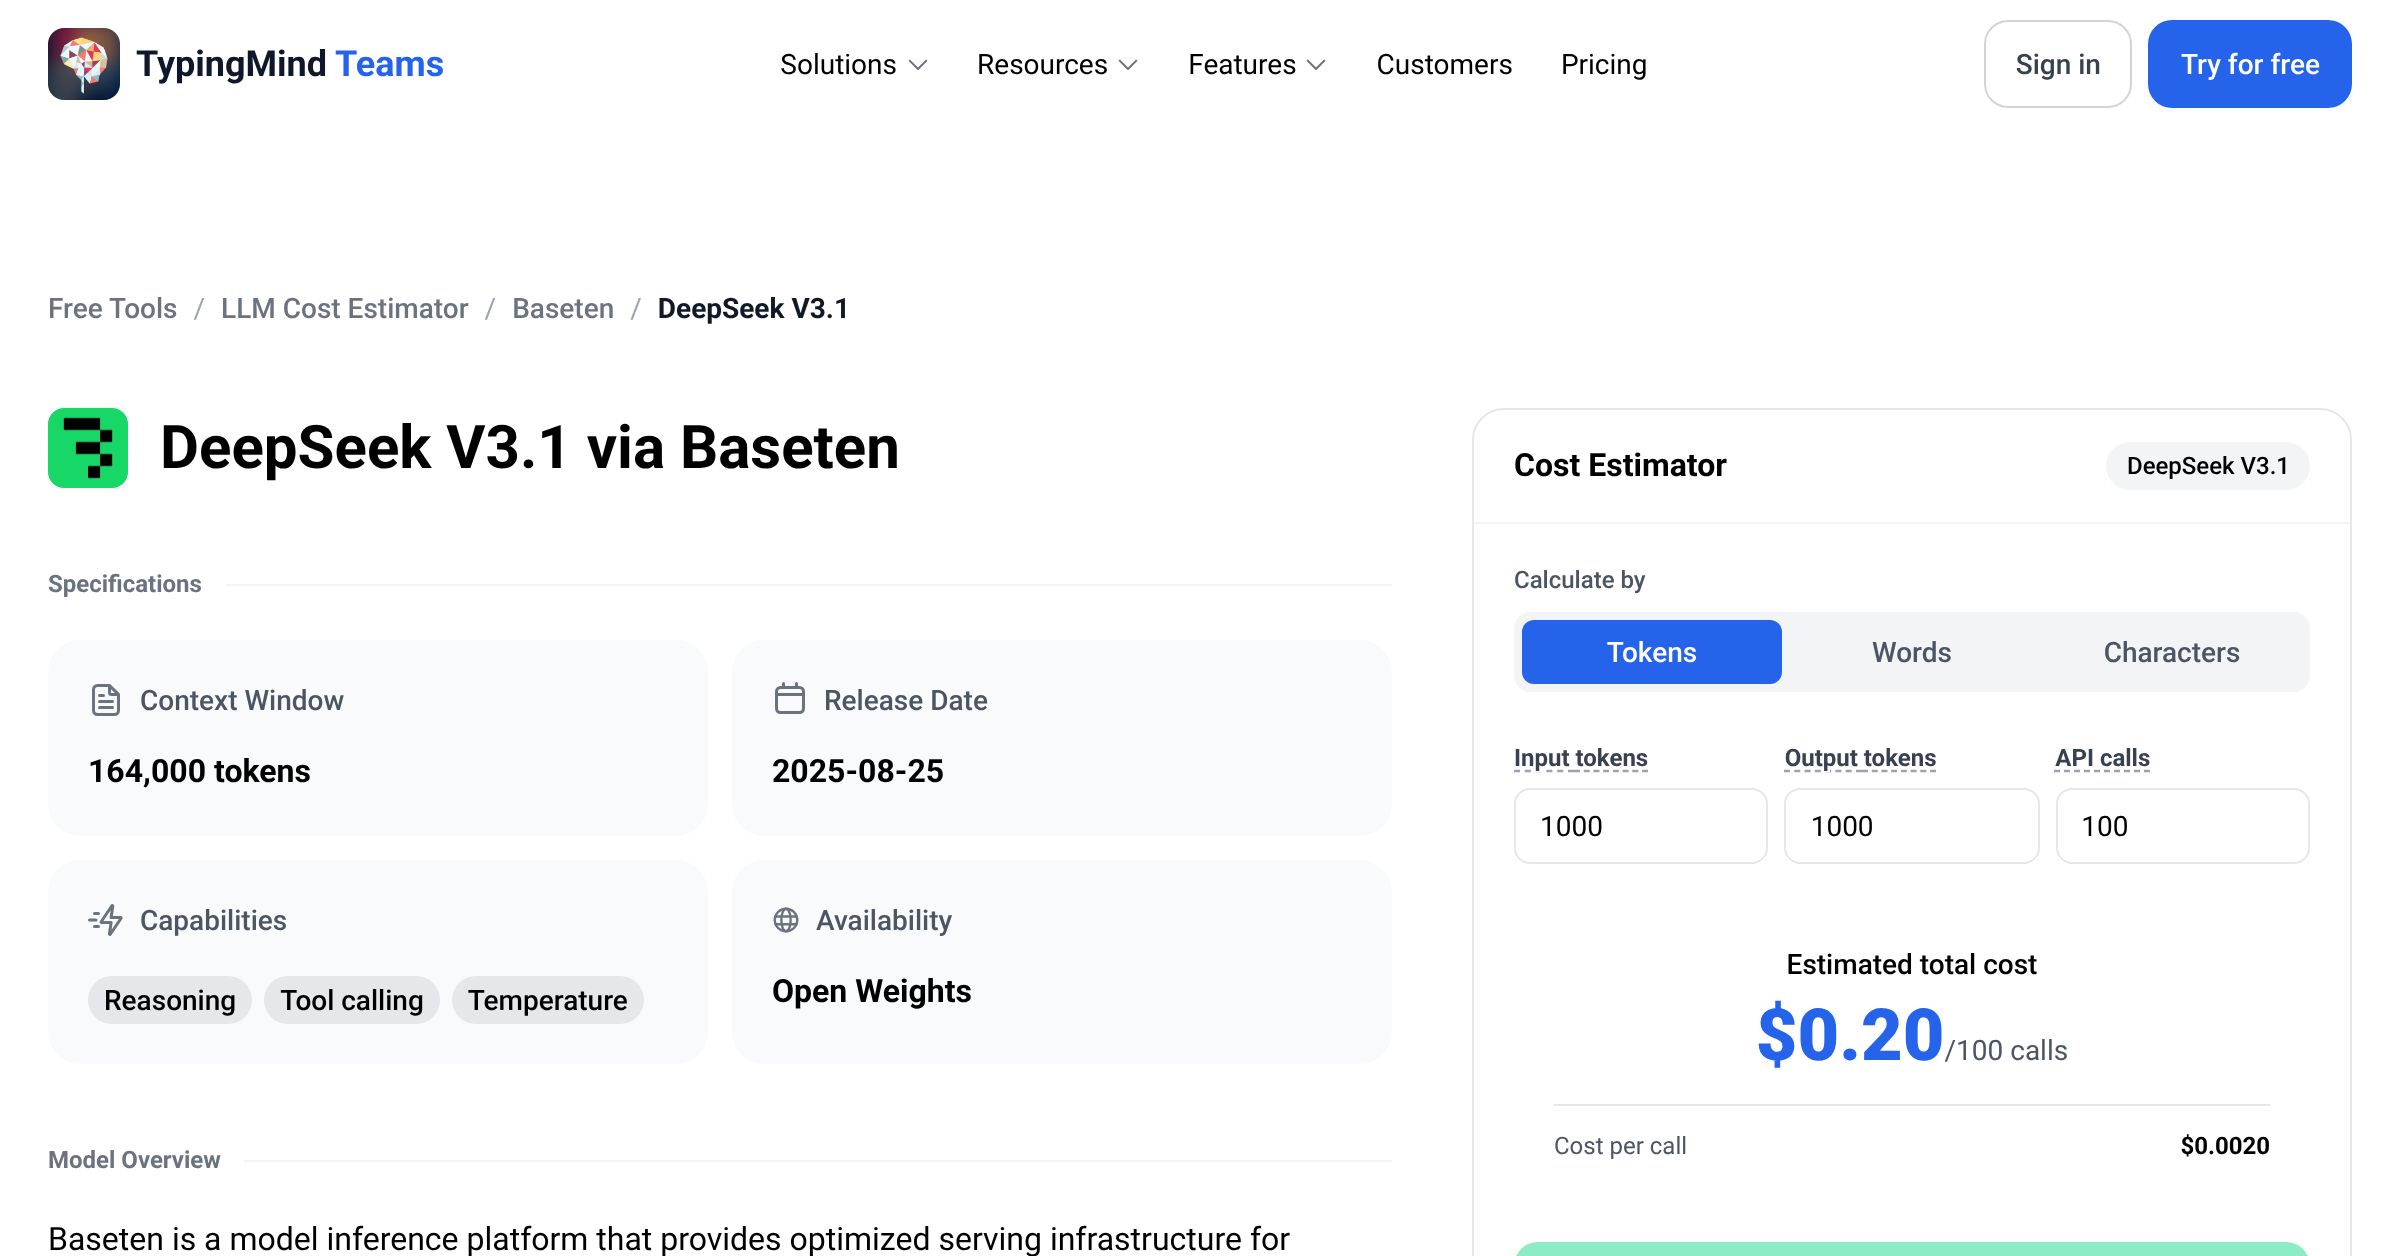The width and height of the screenshot is (2400, 1256).
Task: Go to Free Tools breadcrumb
Action: [112, 308]
